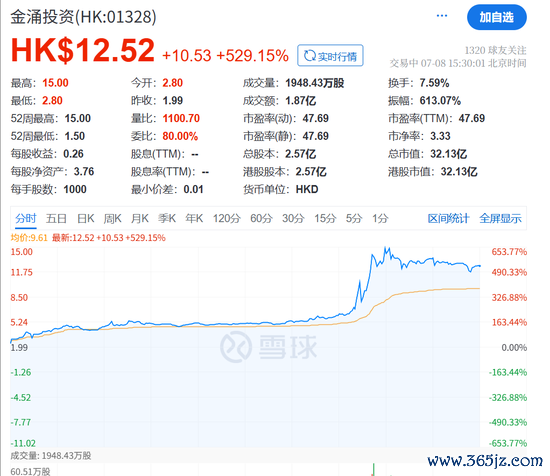
Task: Select the 30分 chart interval tab
Action: [x=293, y=218]
